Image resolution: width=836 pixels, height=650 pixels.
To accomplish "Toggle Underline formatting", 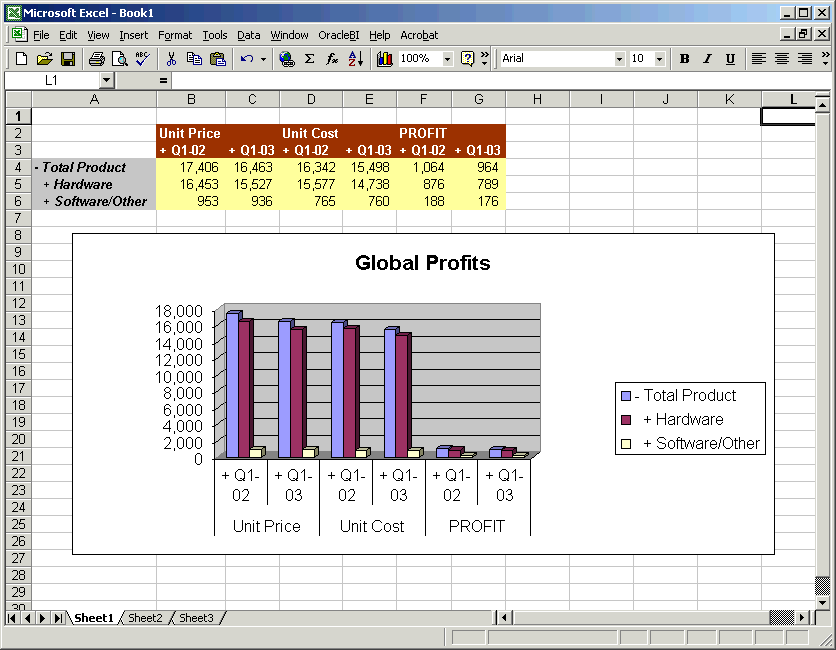I will point(730,59).
